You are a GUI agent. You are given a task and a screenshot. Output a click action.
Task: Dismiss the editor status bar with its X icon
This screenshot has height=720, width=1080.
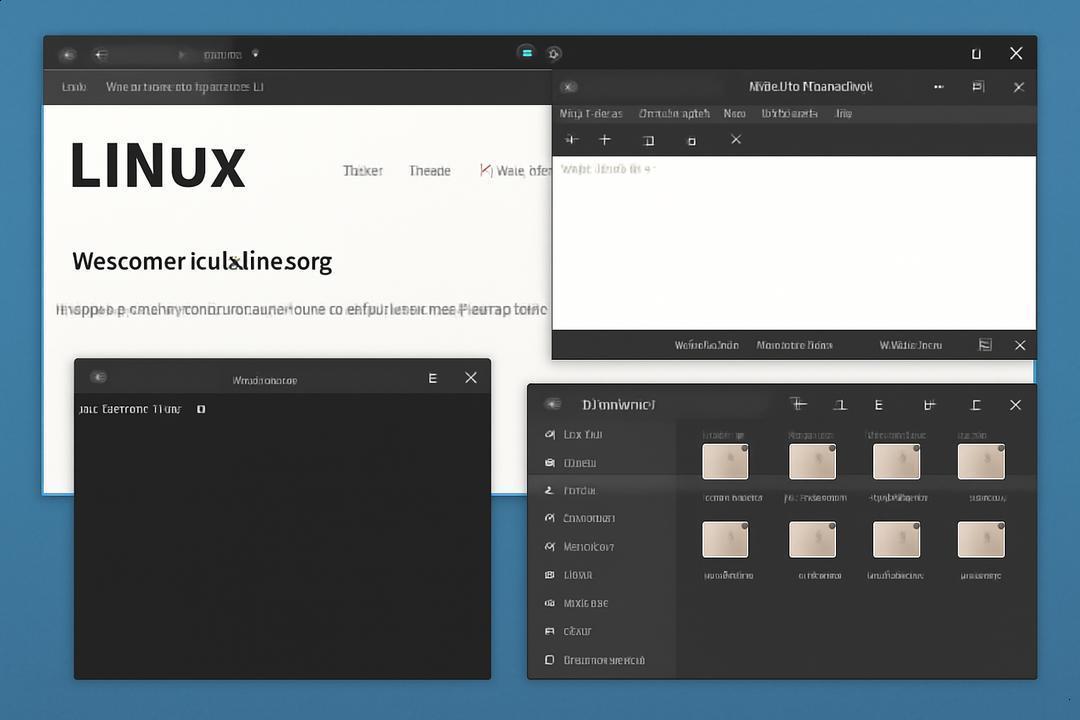[1020, 345]
